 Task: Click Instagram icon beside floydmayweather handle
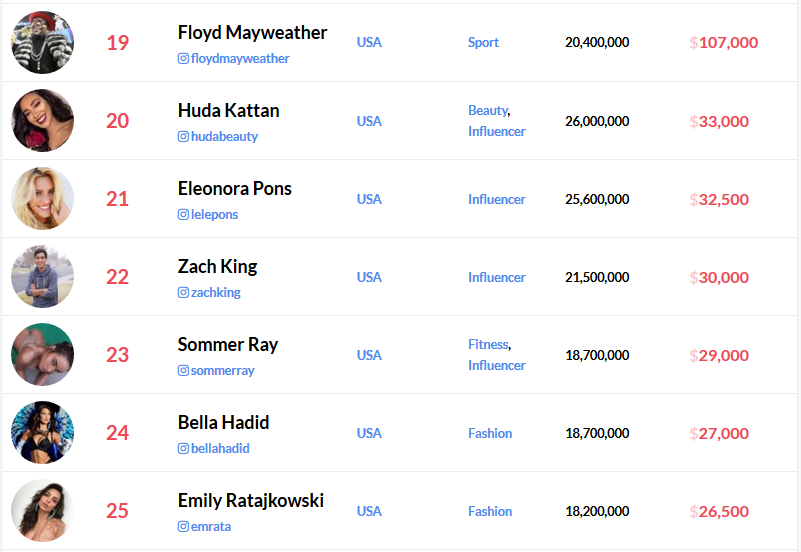click(183, 59)
